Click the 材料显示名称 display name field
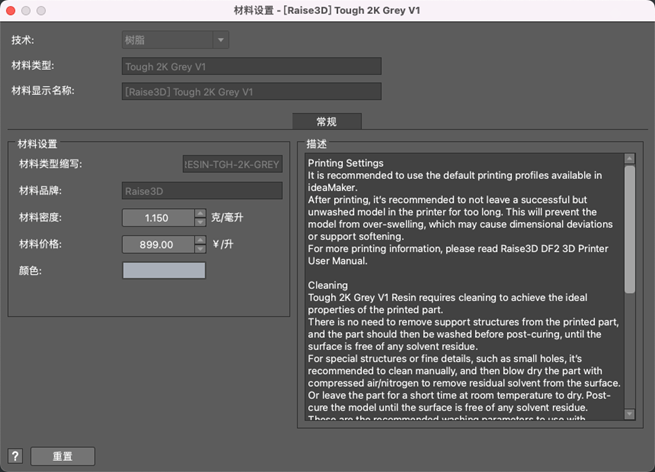Image resolution: width=655 pixels, height=472 pixels. coord(251,92)
